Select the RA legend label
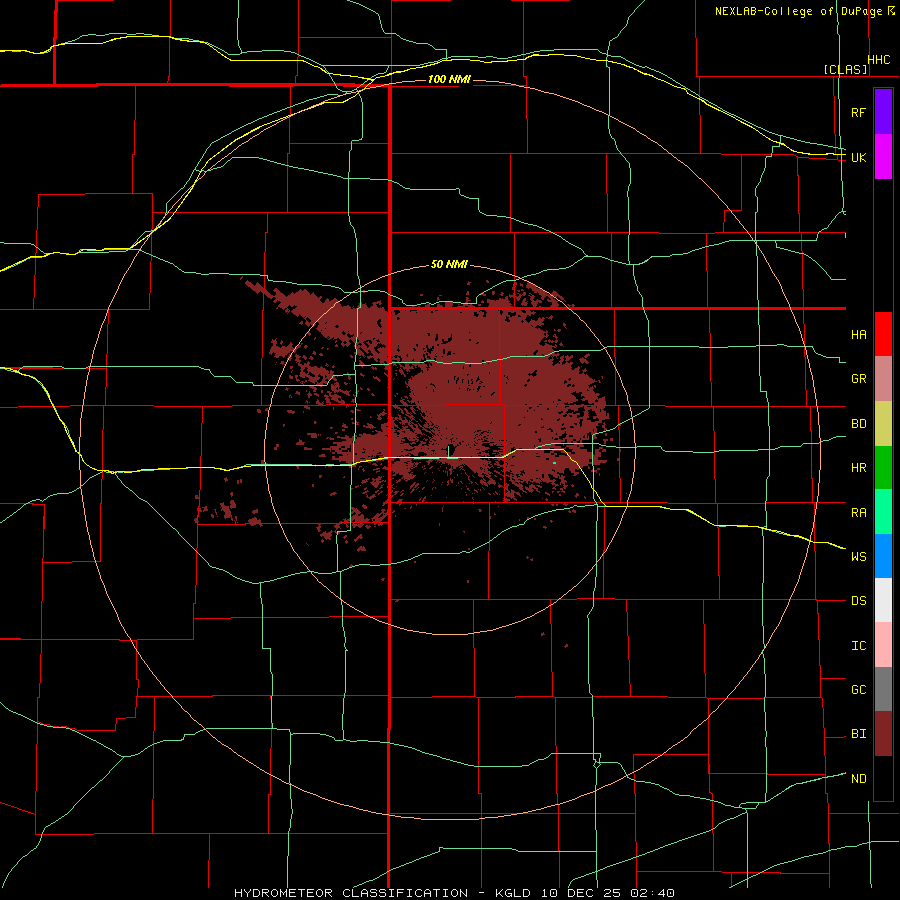 [x=858, y=513]
